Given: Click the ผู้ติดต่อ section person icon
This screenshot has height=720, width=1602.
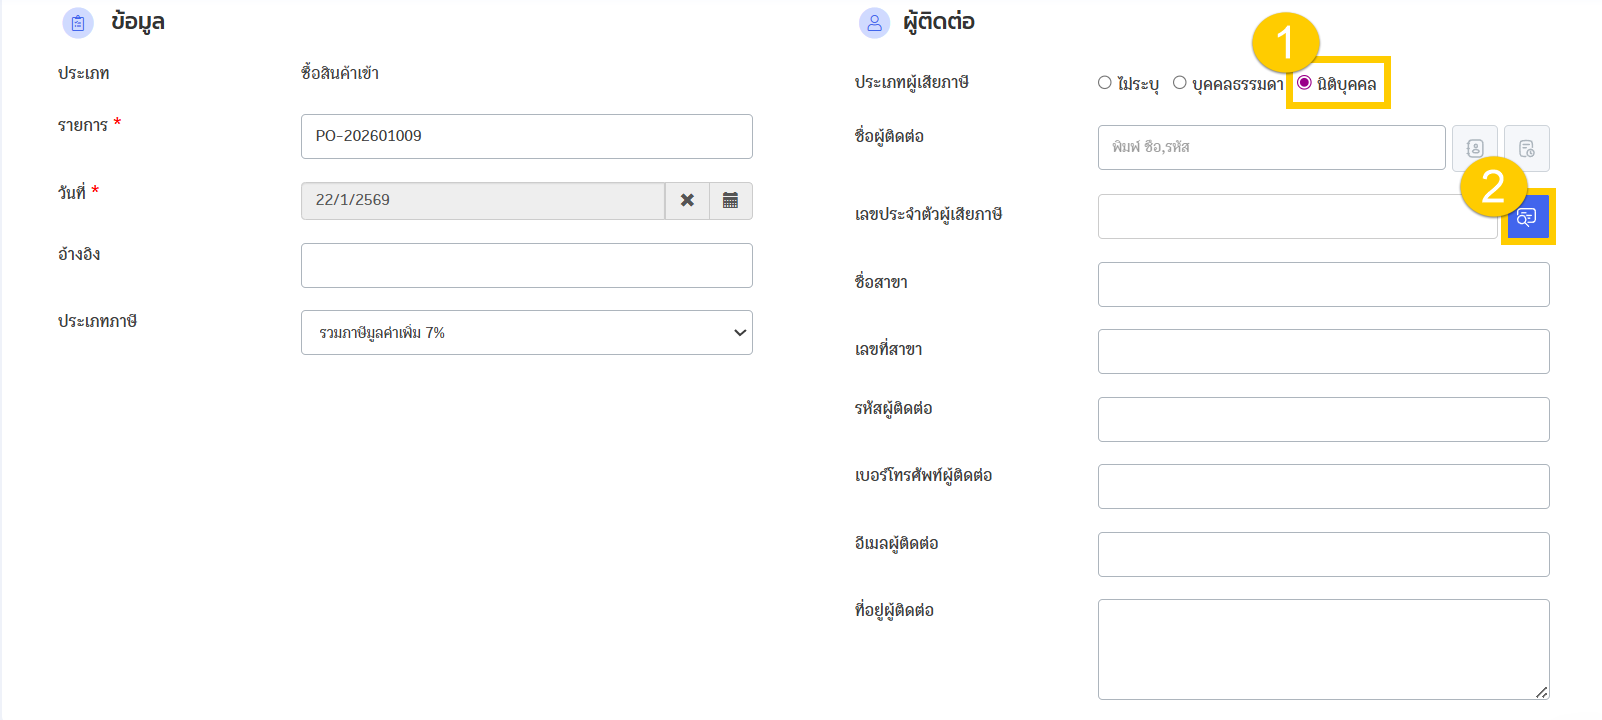Looking at the screenshot, I should coord(874,23).
